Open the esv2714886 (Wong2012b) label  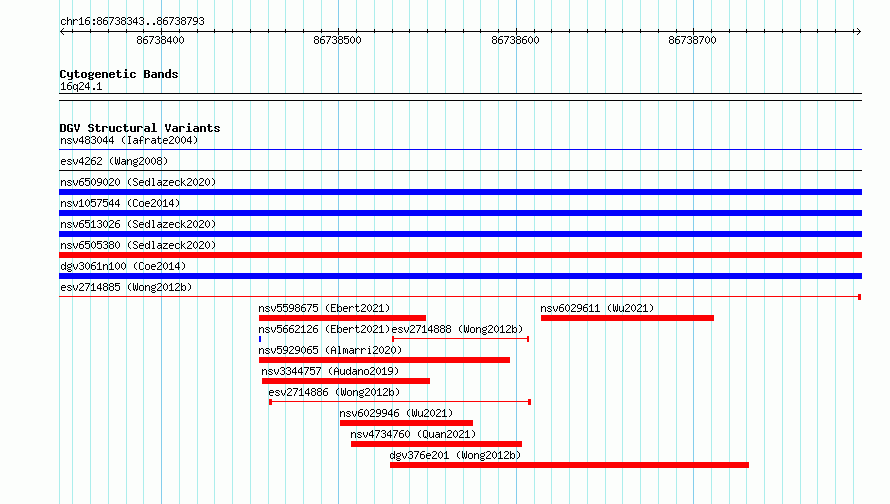click(334, 392)
